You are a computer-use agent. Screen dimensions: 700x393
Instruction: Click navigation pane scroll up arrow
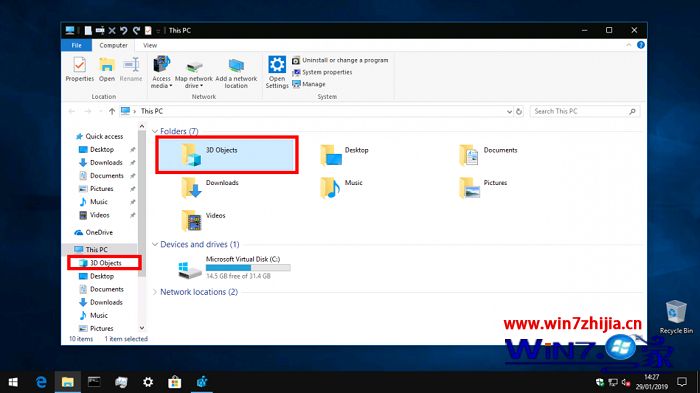tap(142, 127)
